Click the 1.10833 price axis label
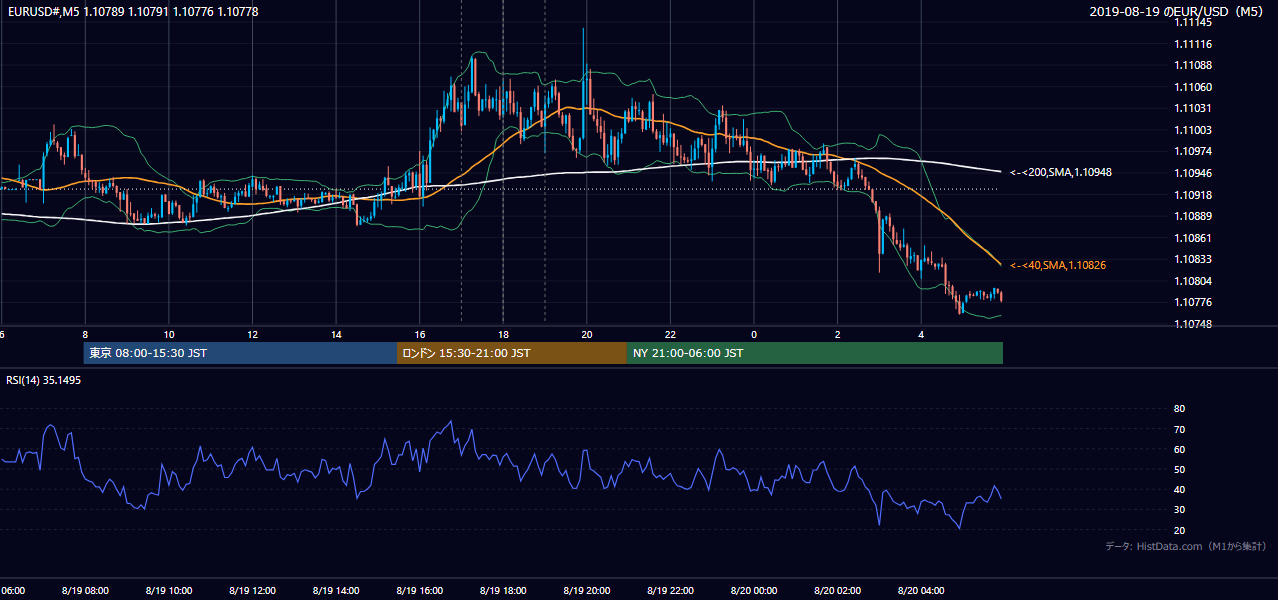Image resolution: width=1278 pixels, height=600 pixels. pos(1193,259)
